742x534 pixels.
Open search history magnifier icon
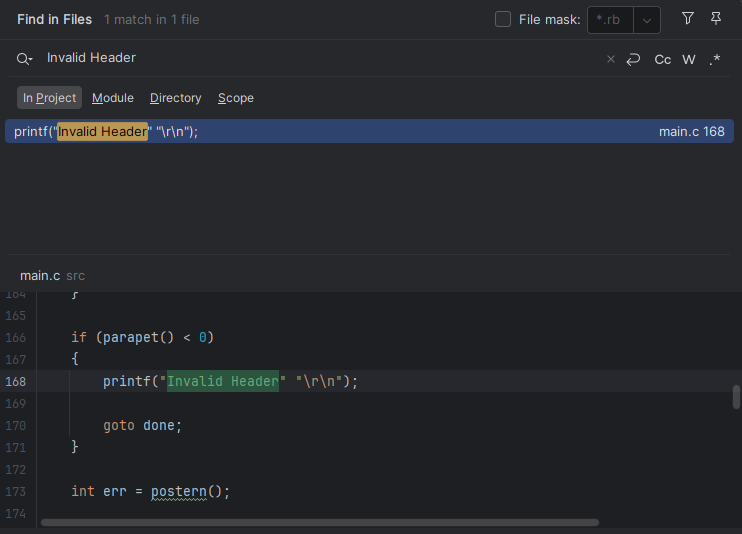tap(25, 59)
